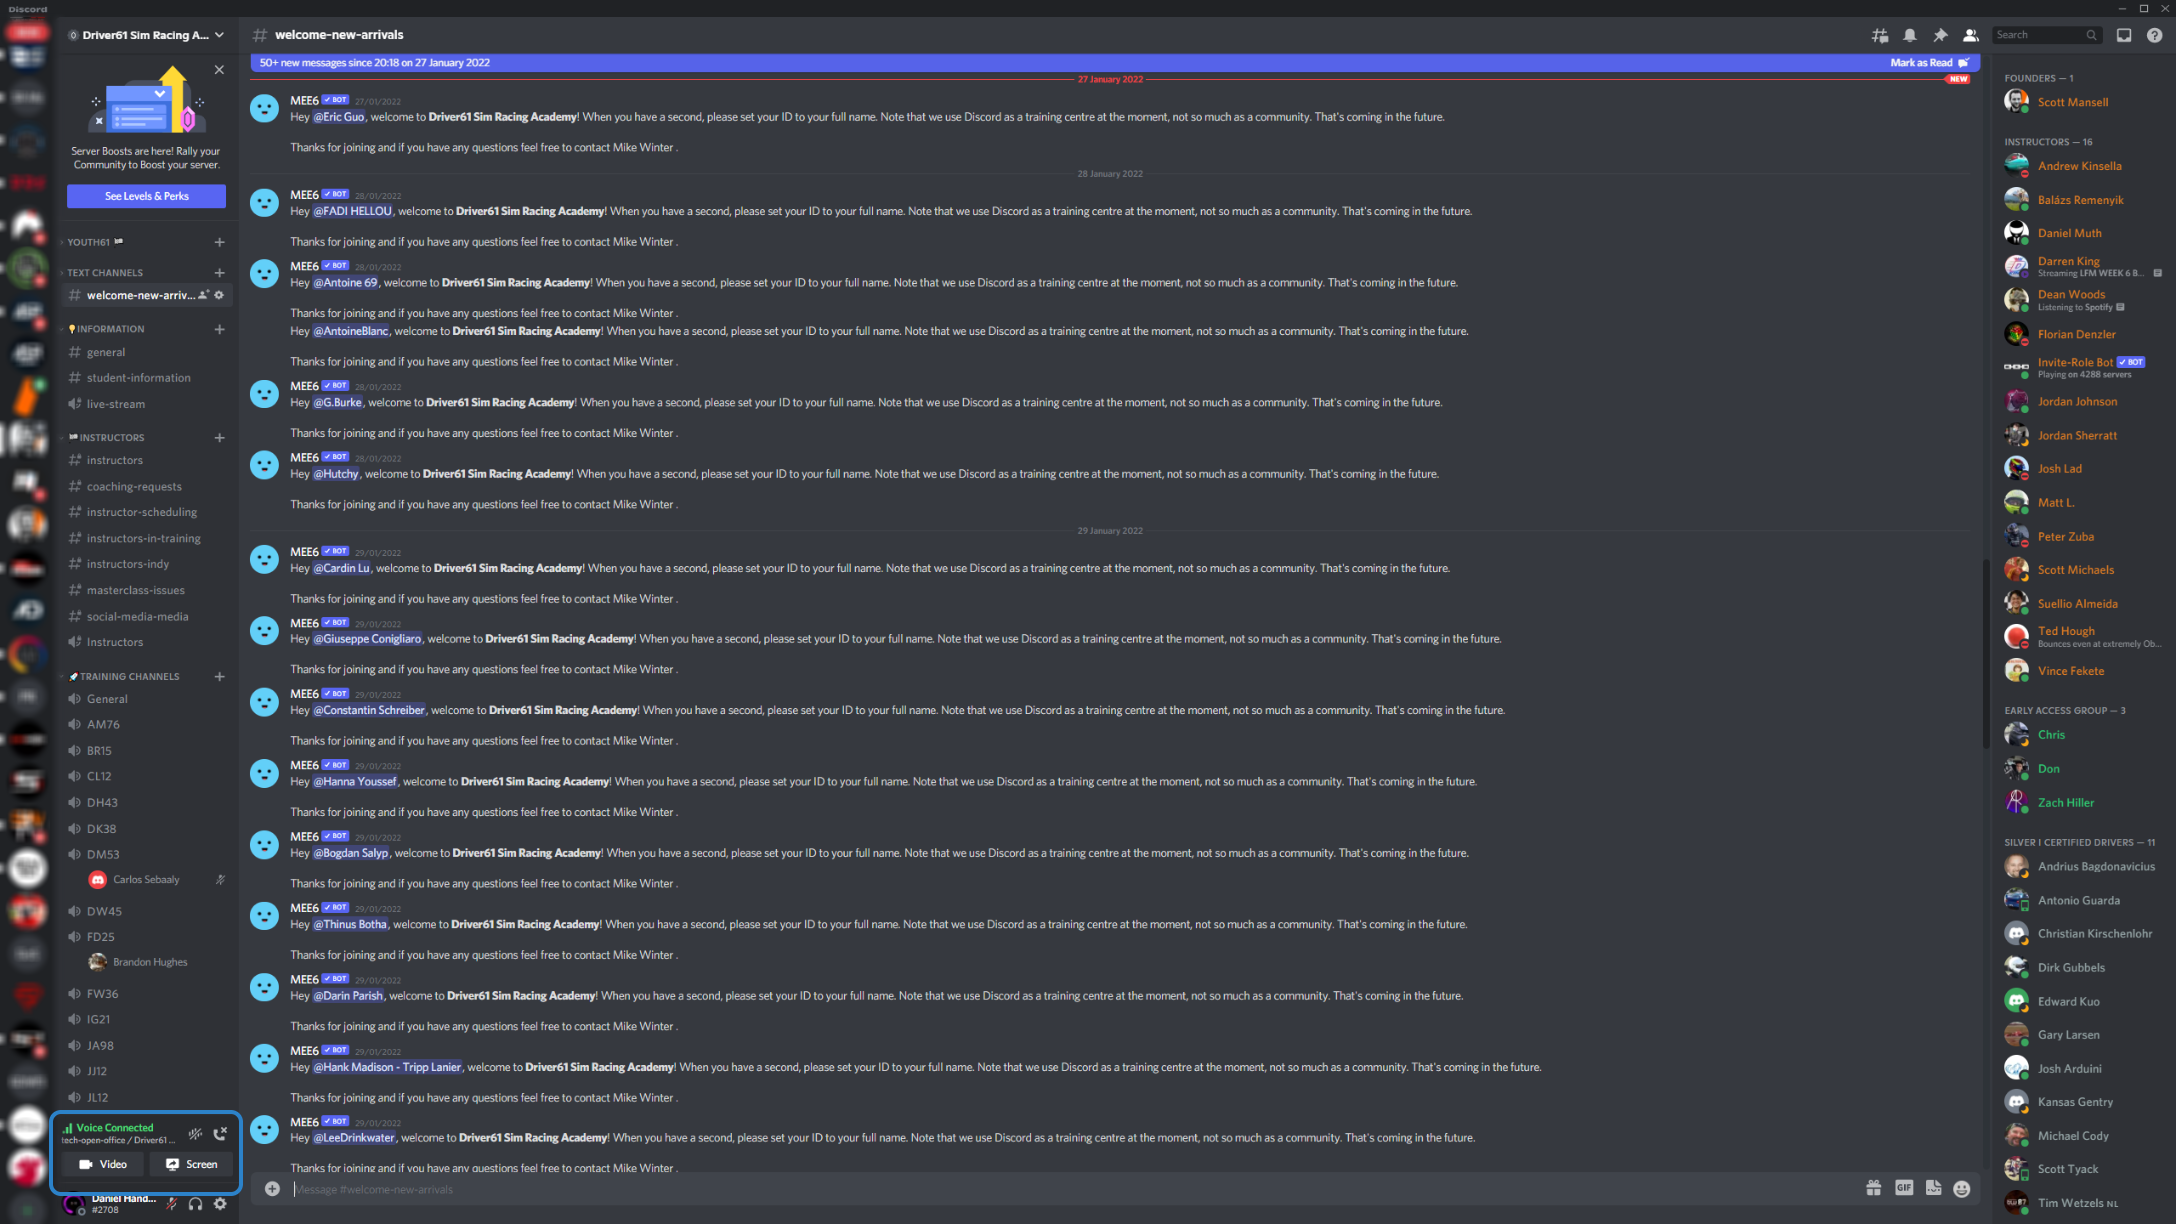Disconnect from voice with phone icon
Viewport: 2176px width, 1224px height.
(x=220, y=1133)
